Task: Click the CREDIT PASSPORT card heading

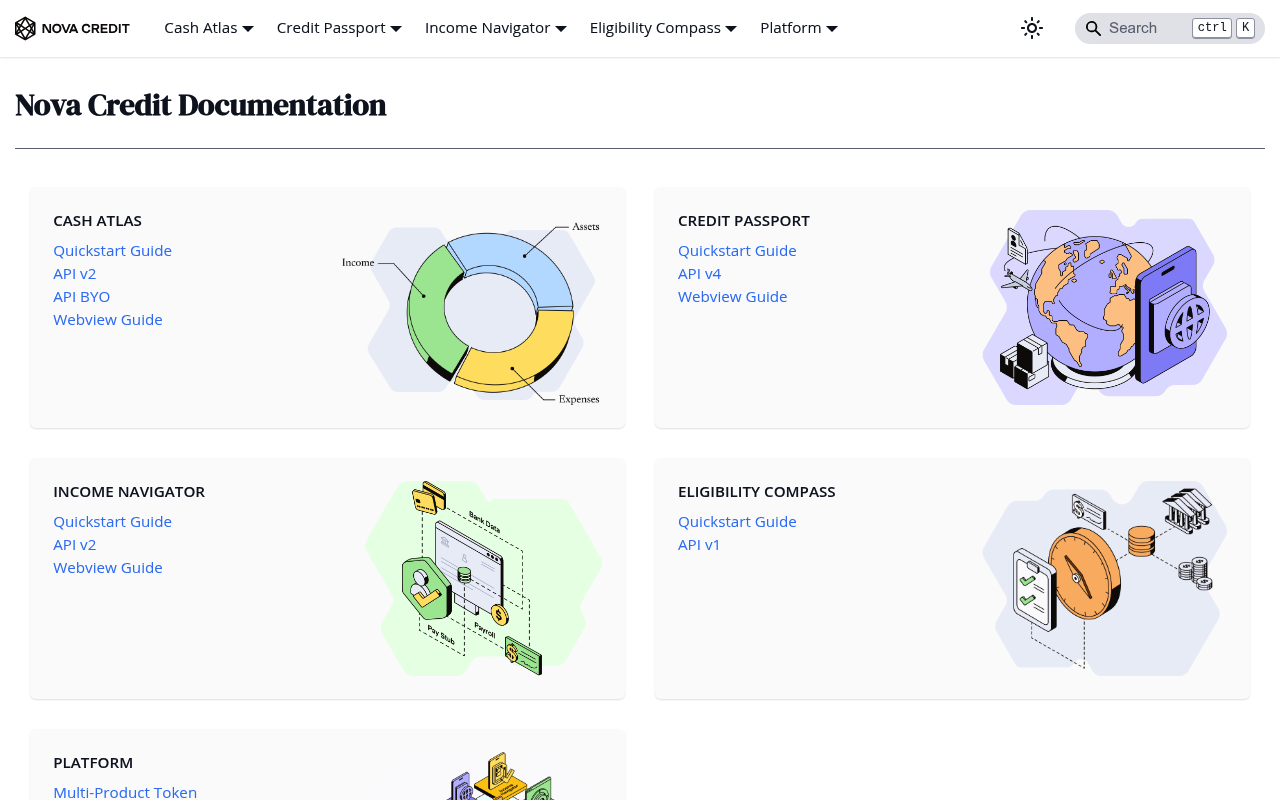Action: pos(744,221)
